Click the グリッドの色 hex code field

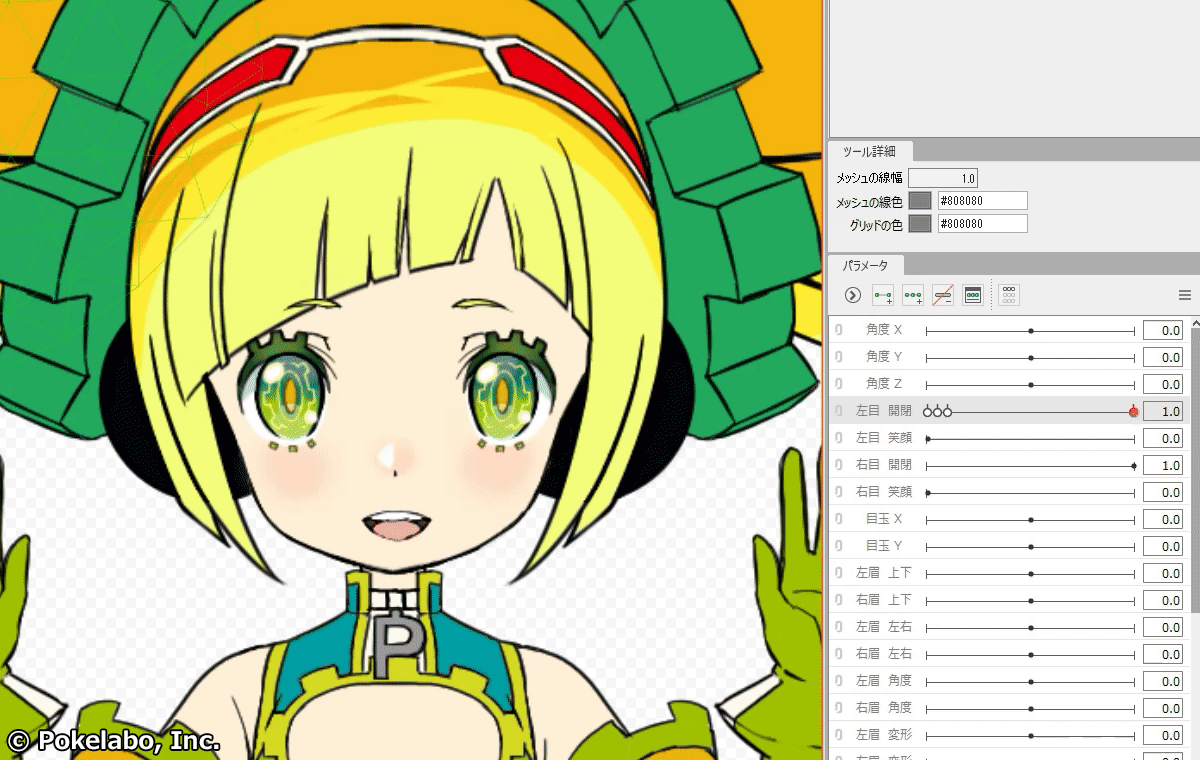coord(982,224)
